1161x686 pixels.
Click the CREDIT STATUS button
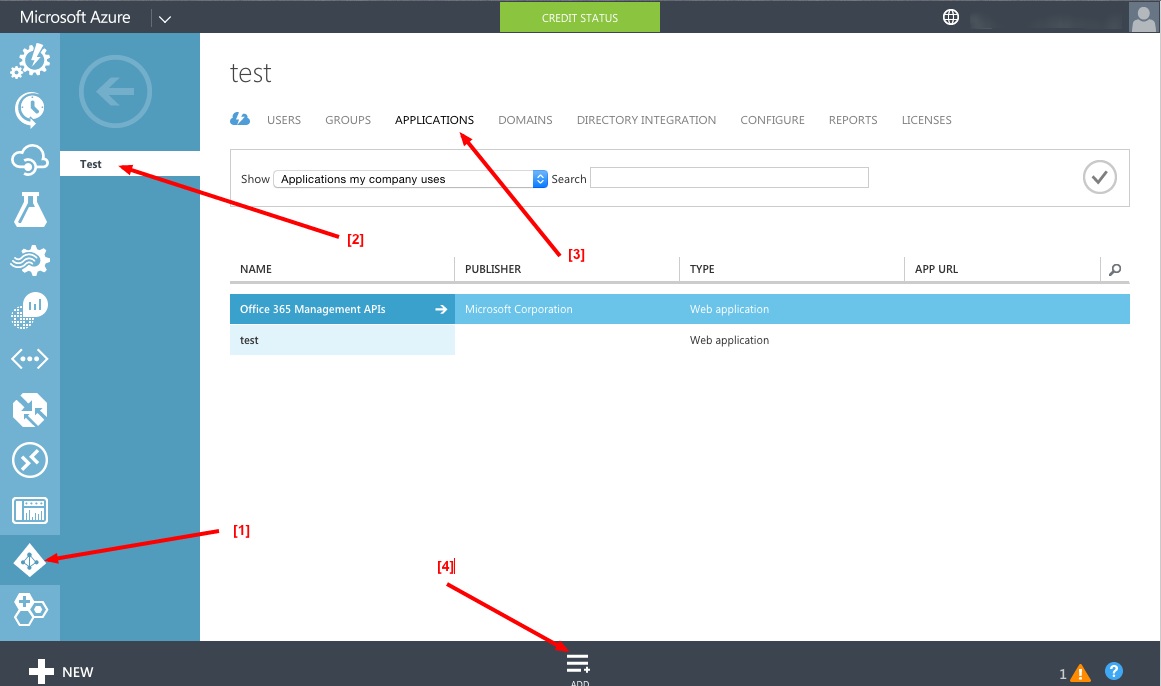(580, 18)
